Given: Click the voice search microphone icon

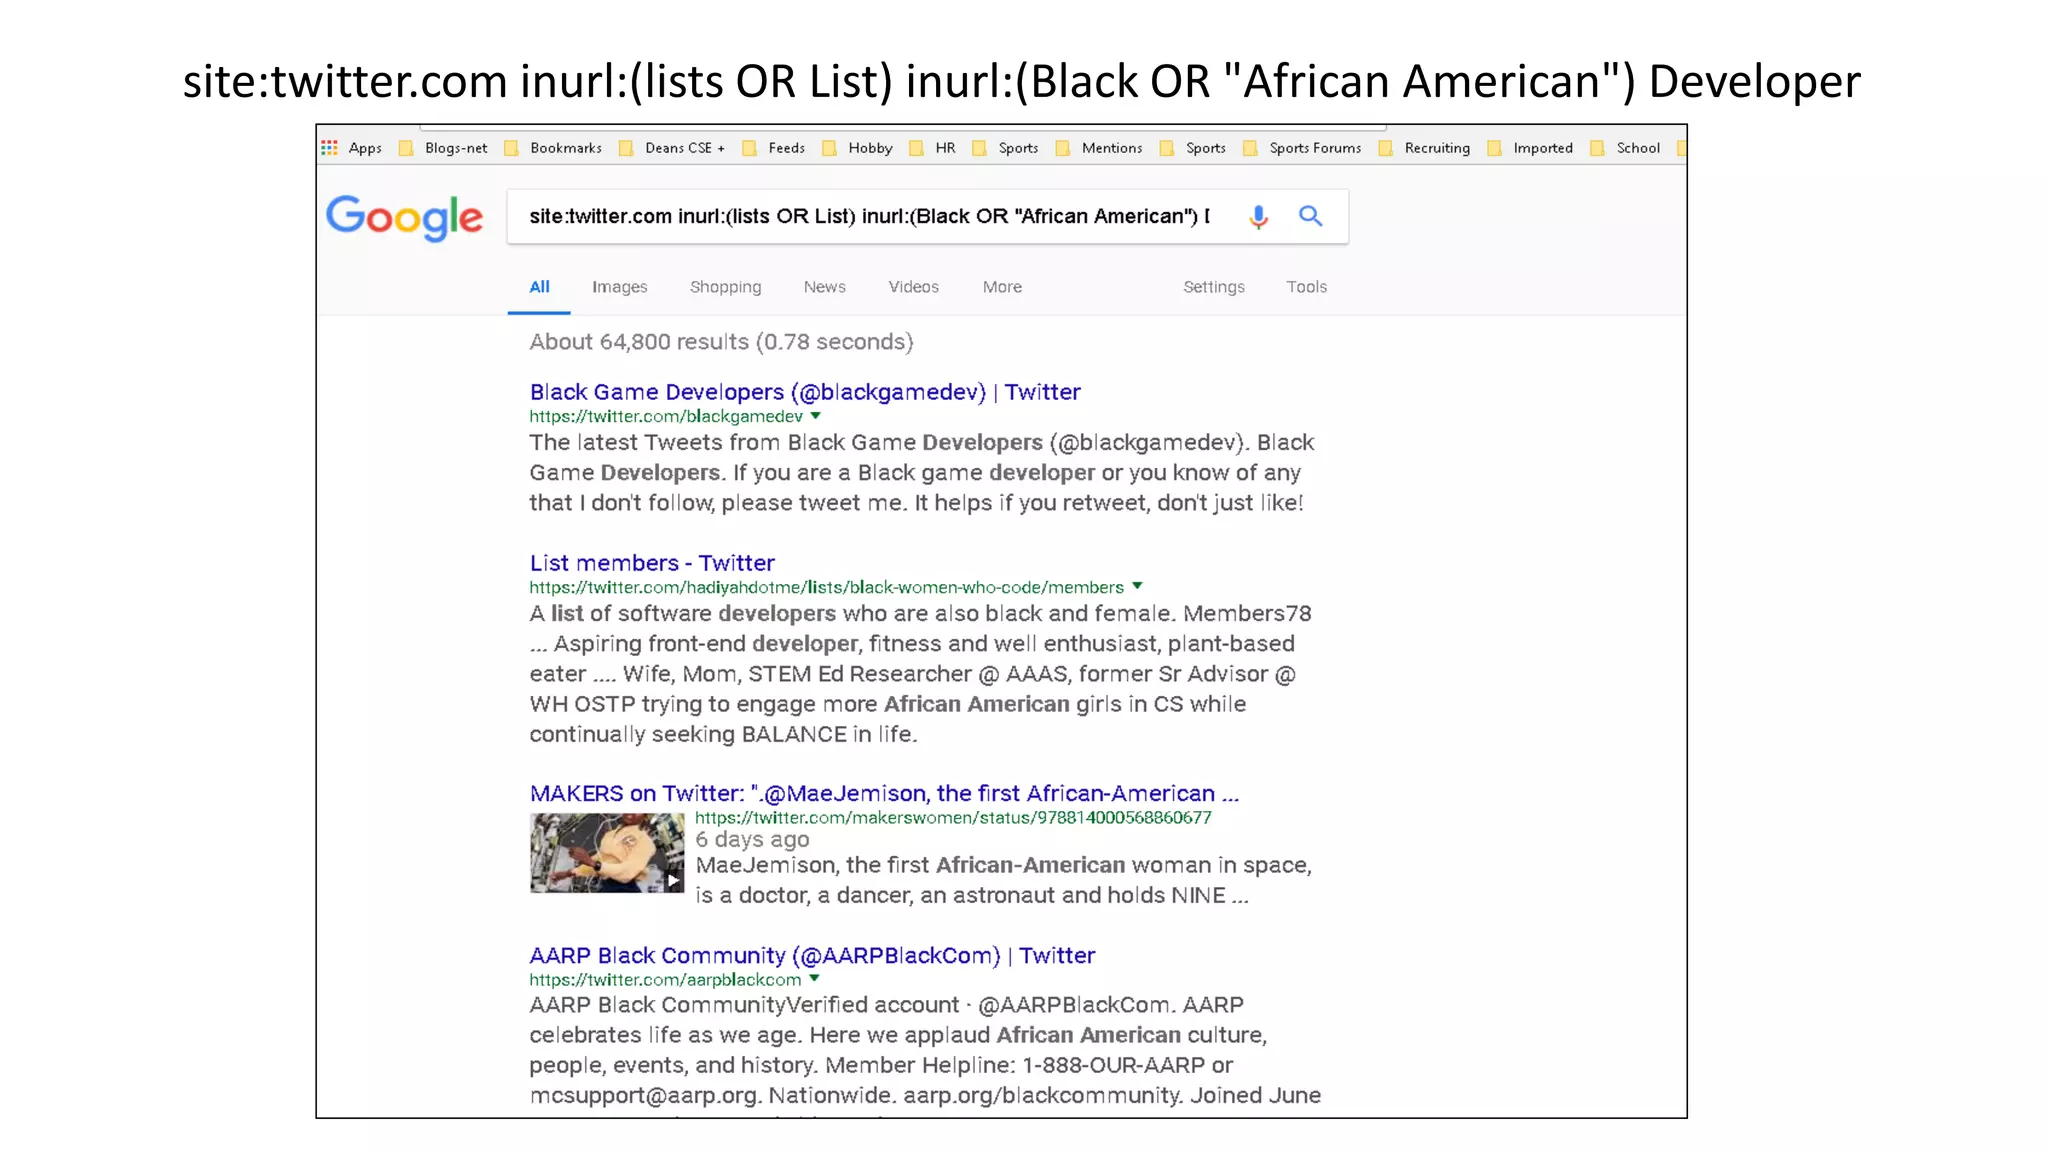Looking at the screenshot, I should [1259, 216].
